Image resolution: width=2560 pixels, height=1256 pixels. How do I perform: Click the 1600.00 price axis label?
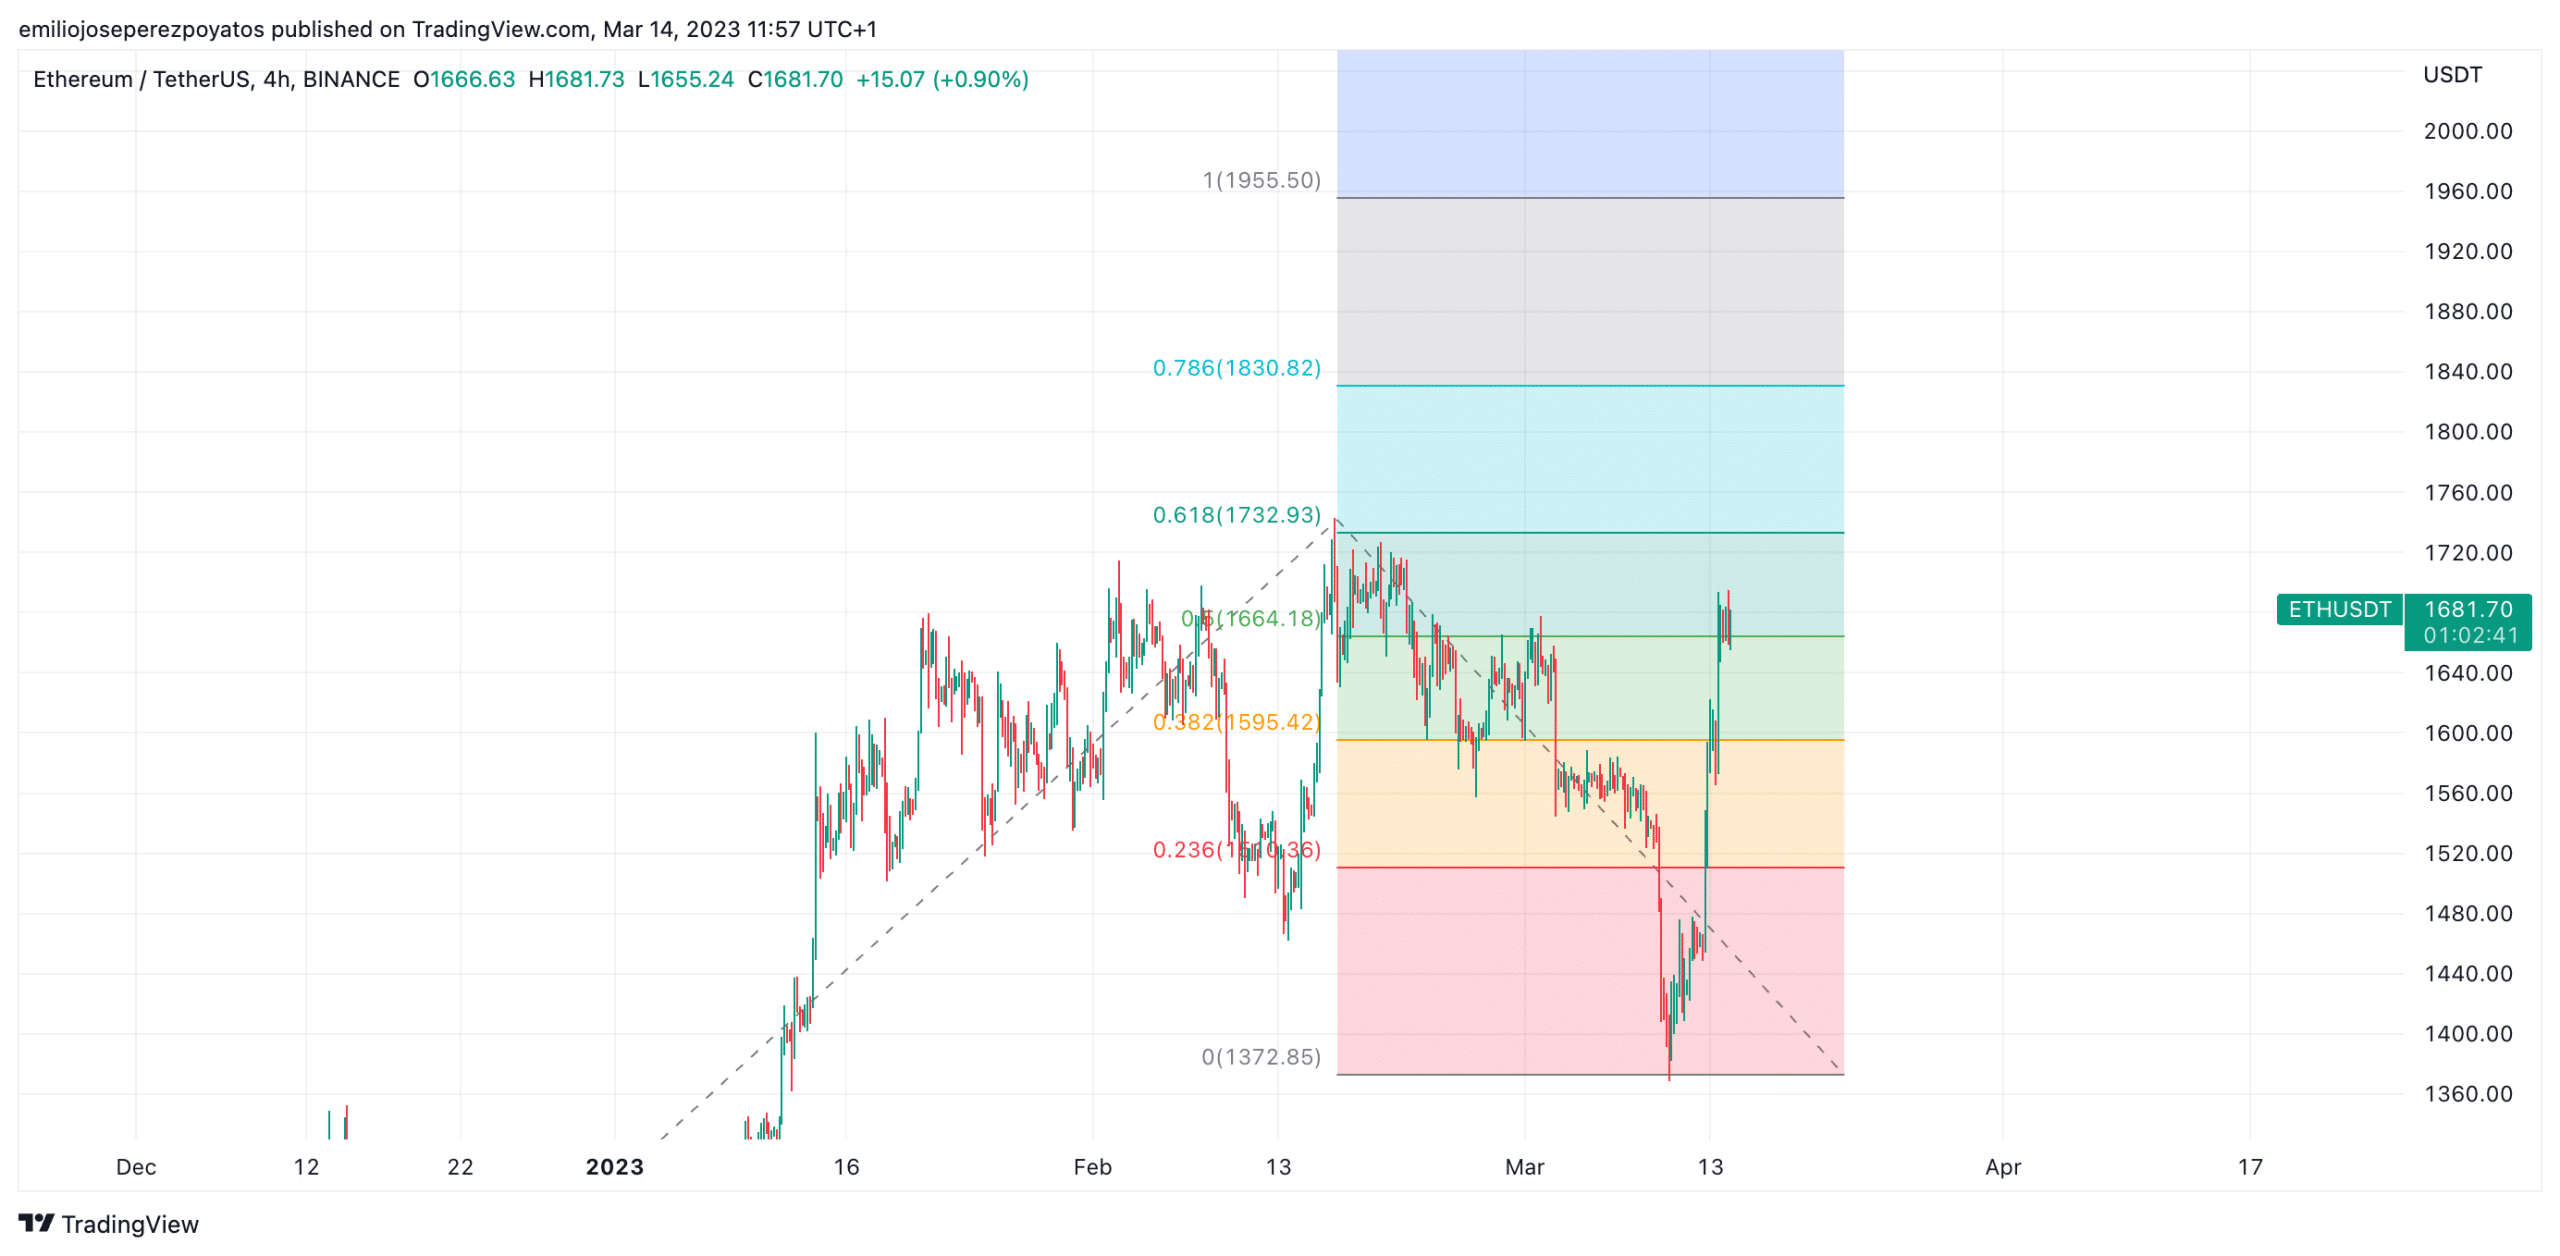point(2467,733)
